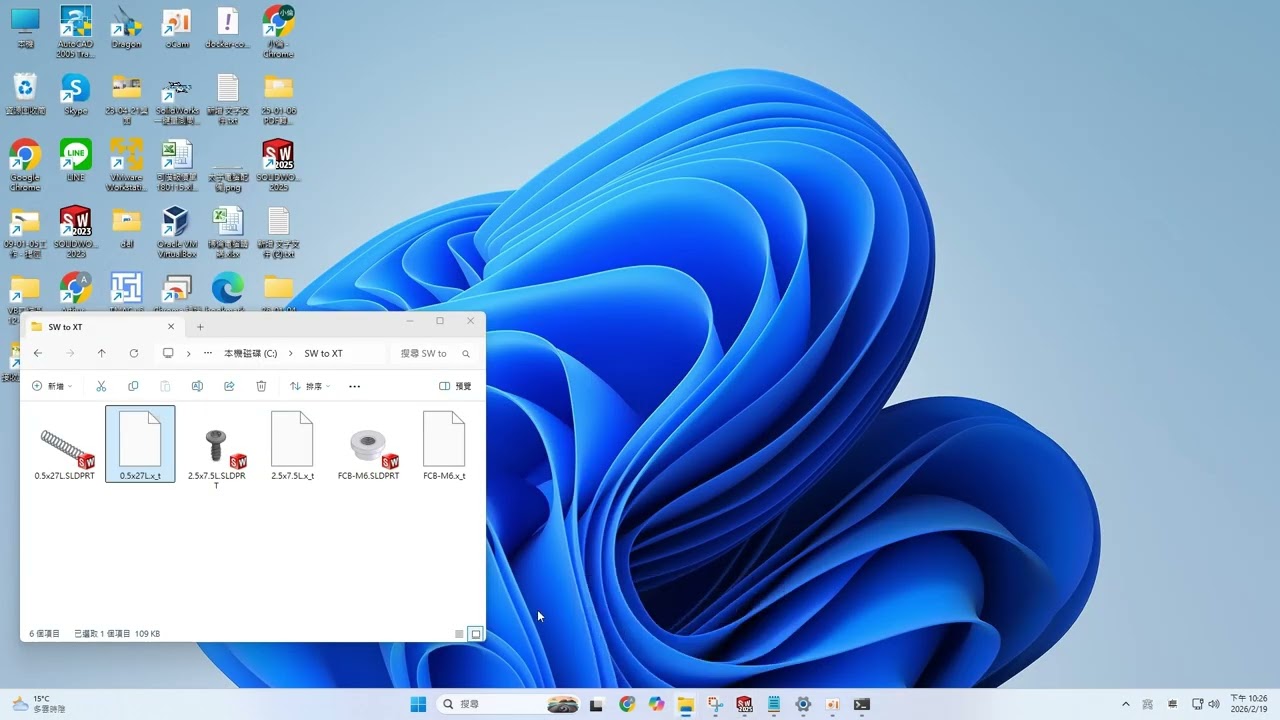Select the 2.5x7.5L.x_t file

point(292,445)
